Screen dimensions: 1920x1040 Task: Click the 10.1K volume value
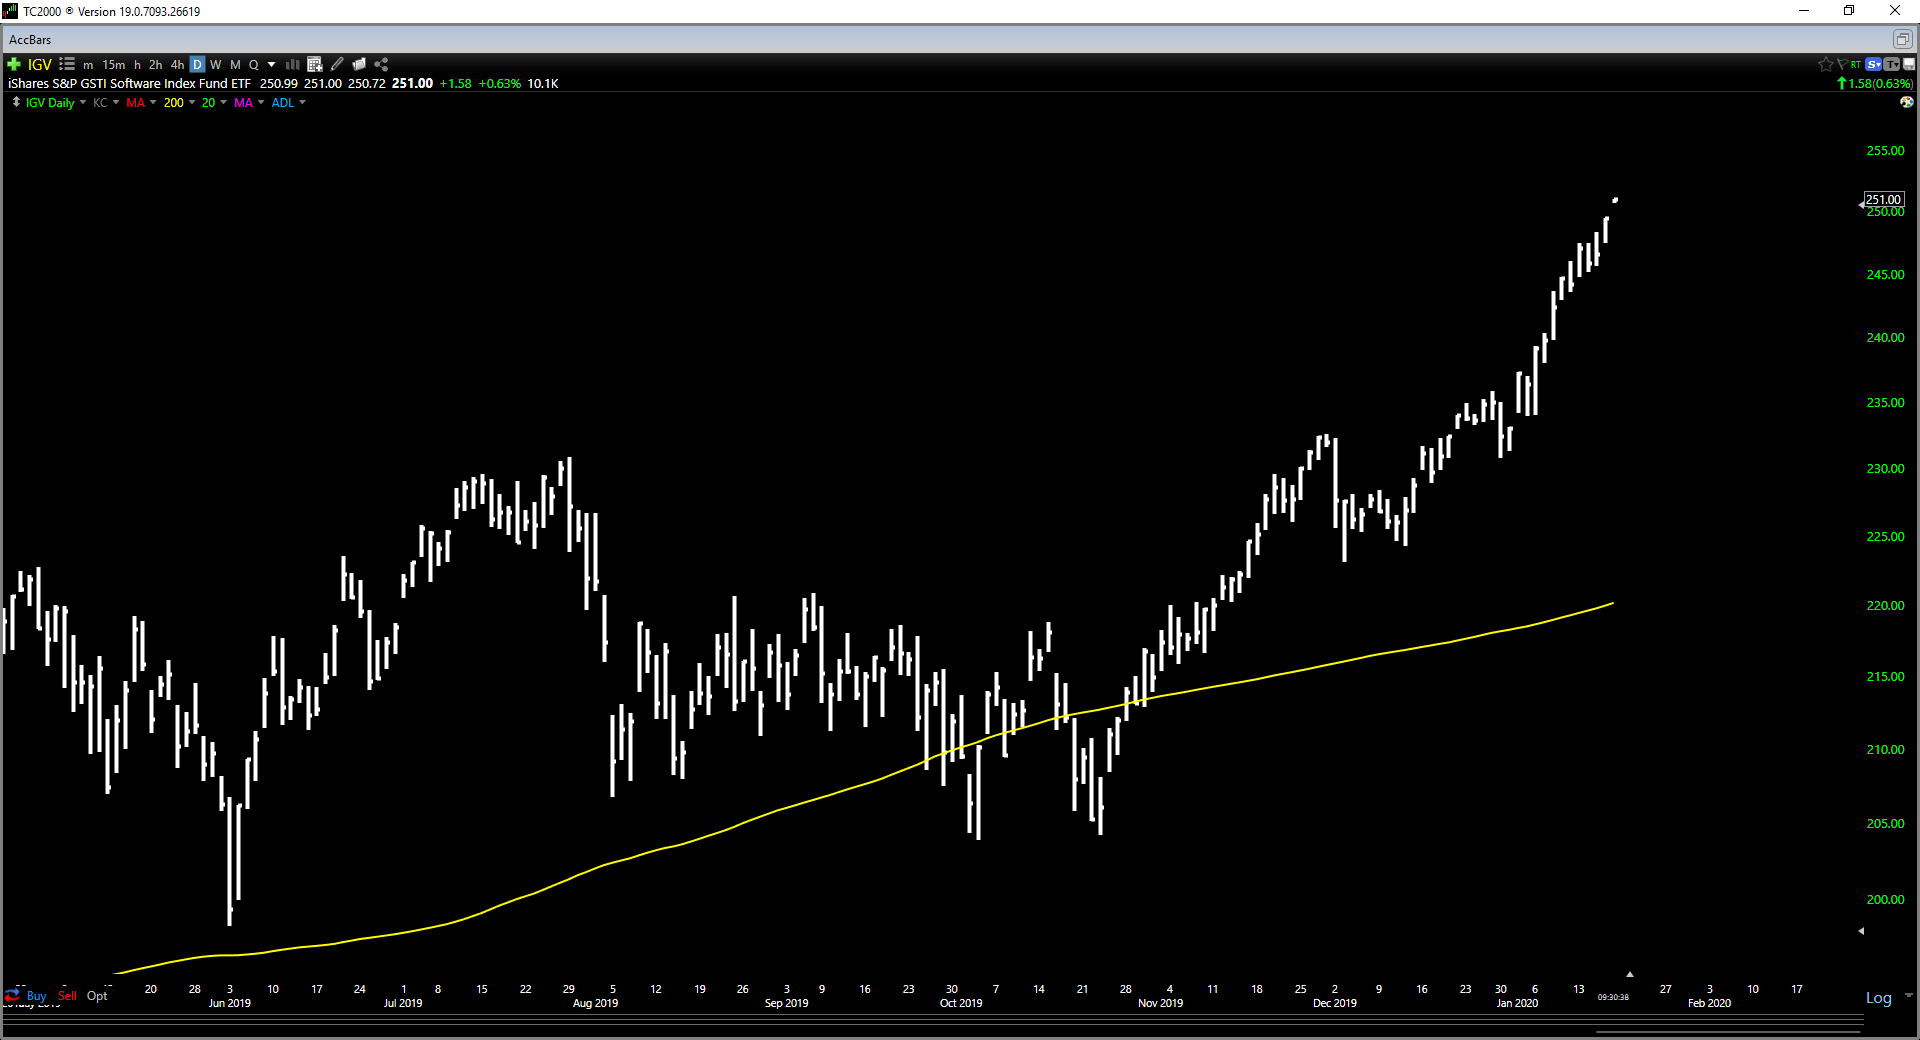pos(543,84)
